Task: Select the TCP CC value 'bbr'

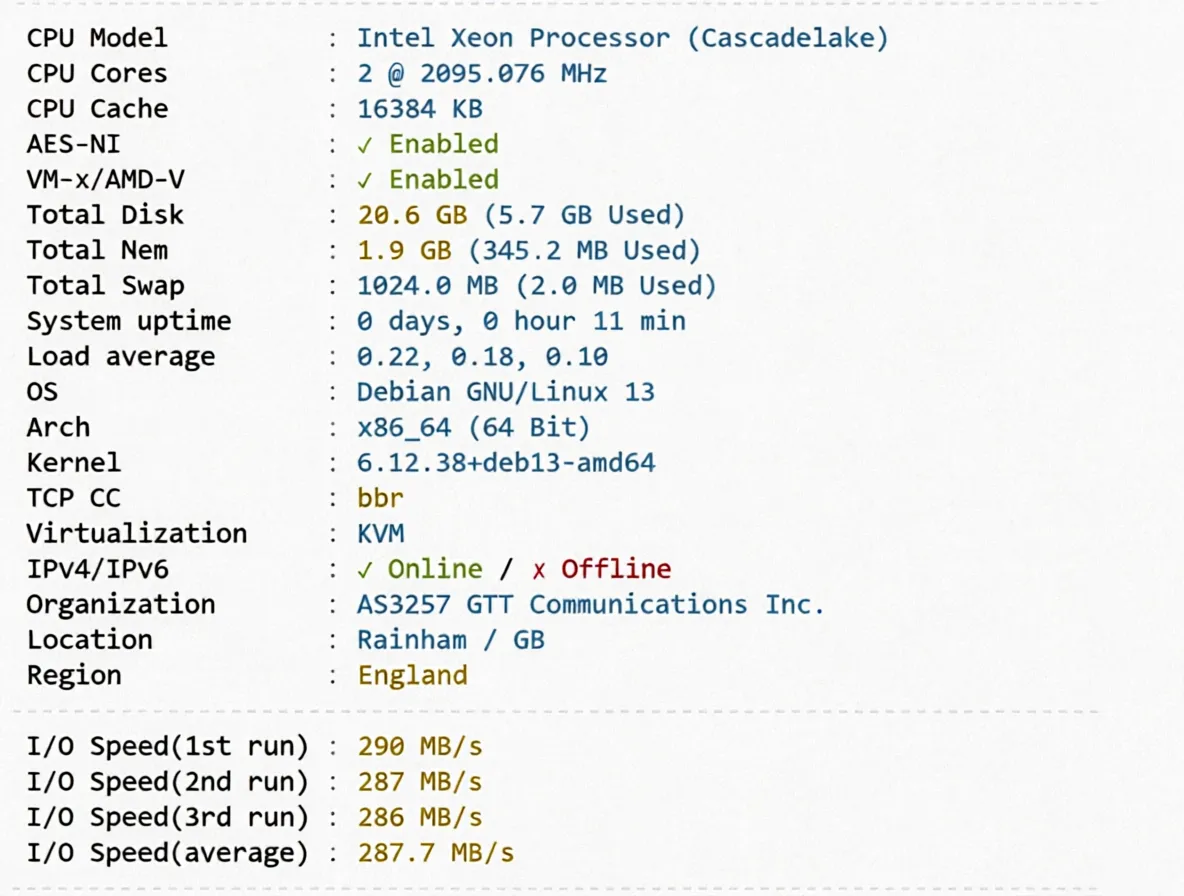Action: point(380,497)
